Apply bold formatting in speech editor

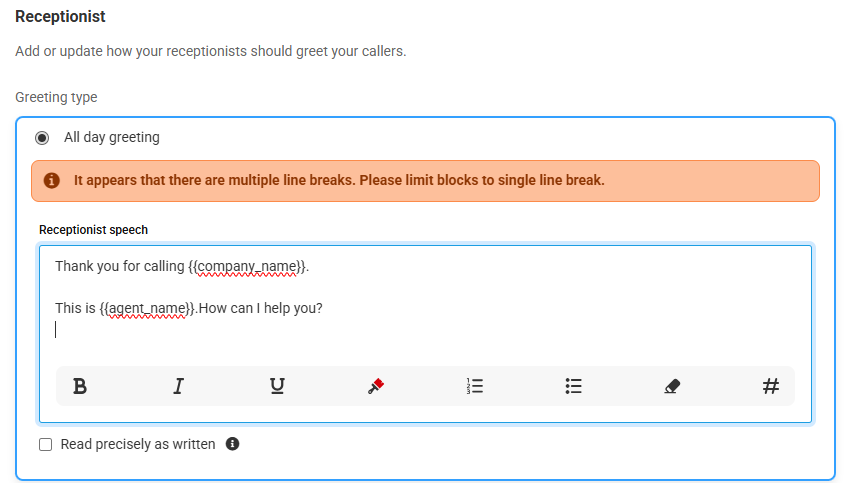[x=80, y=386]
